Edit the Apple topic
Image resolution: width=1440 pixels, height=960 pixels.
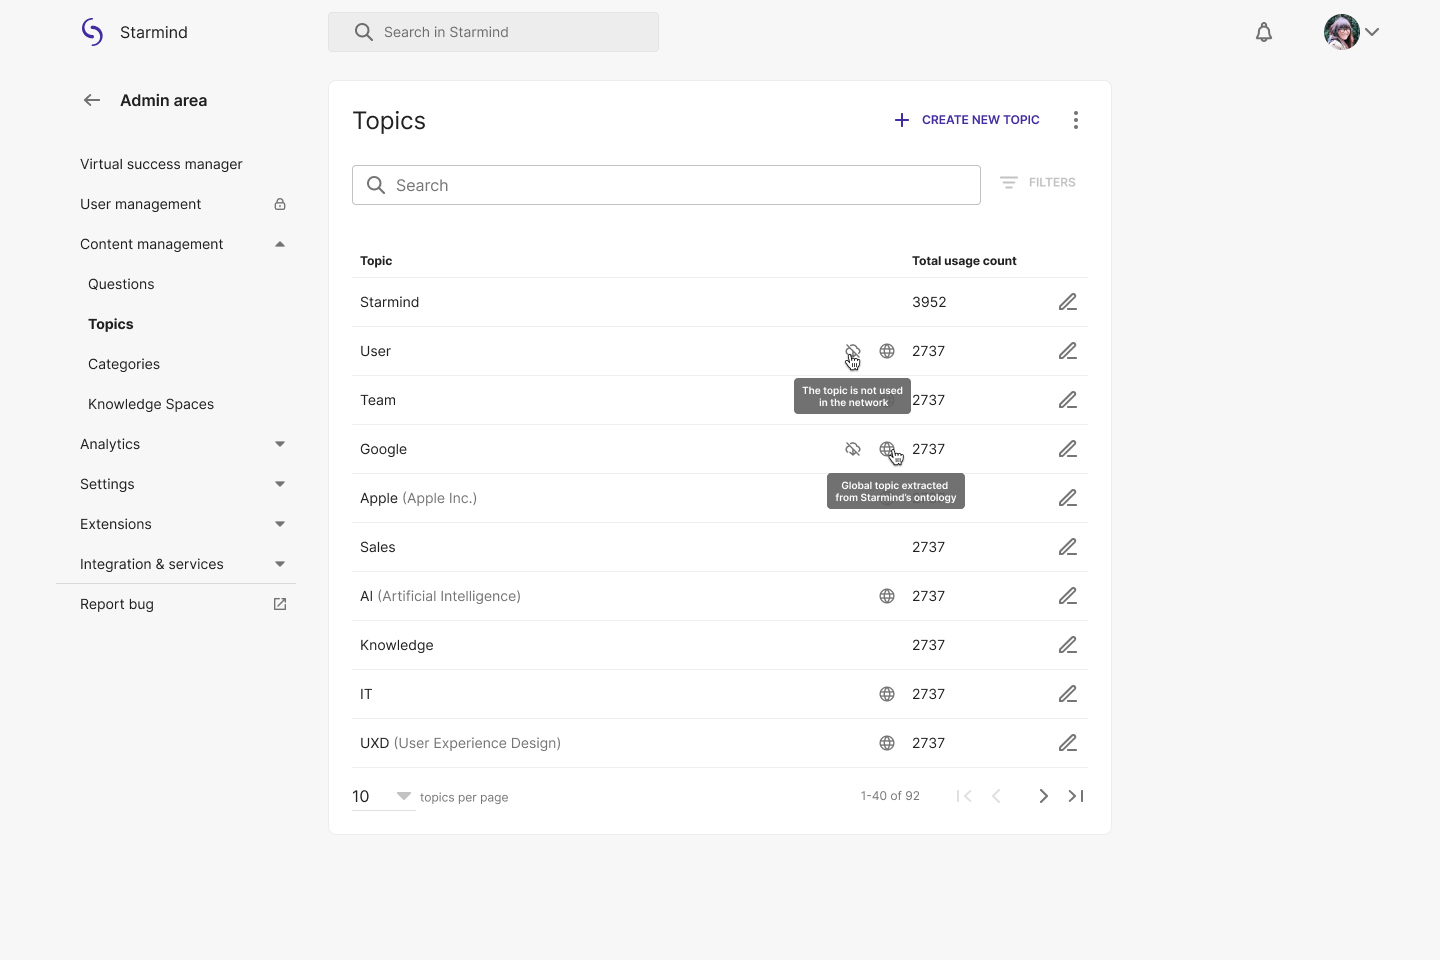(1068, 498)
